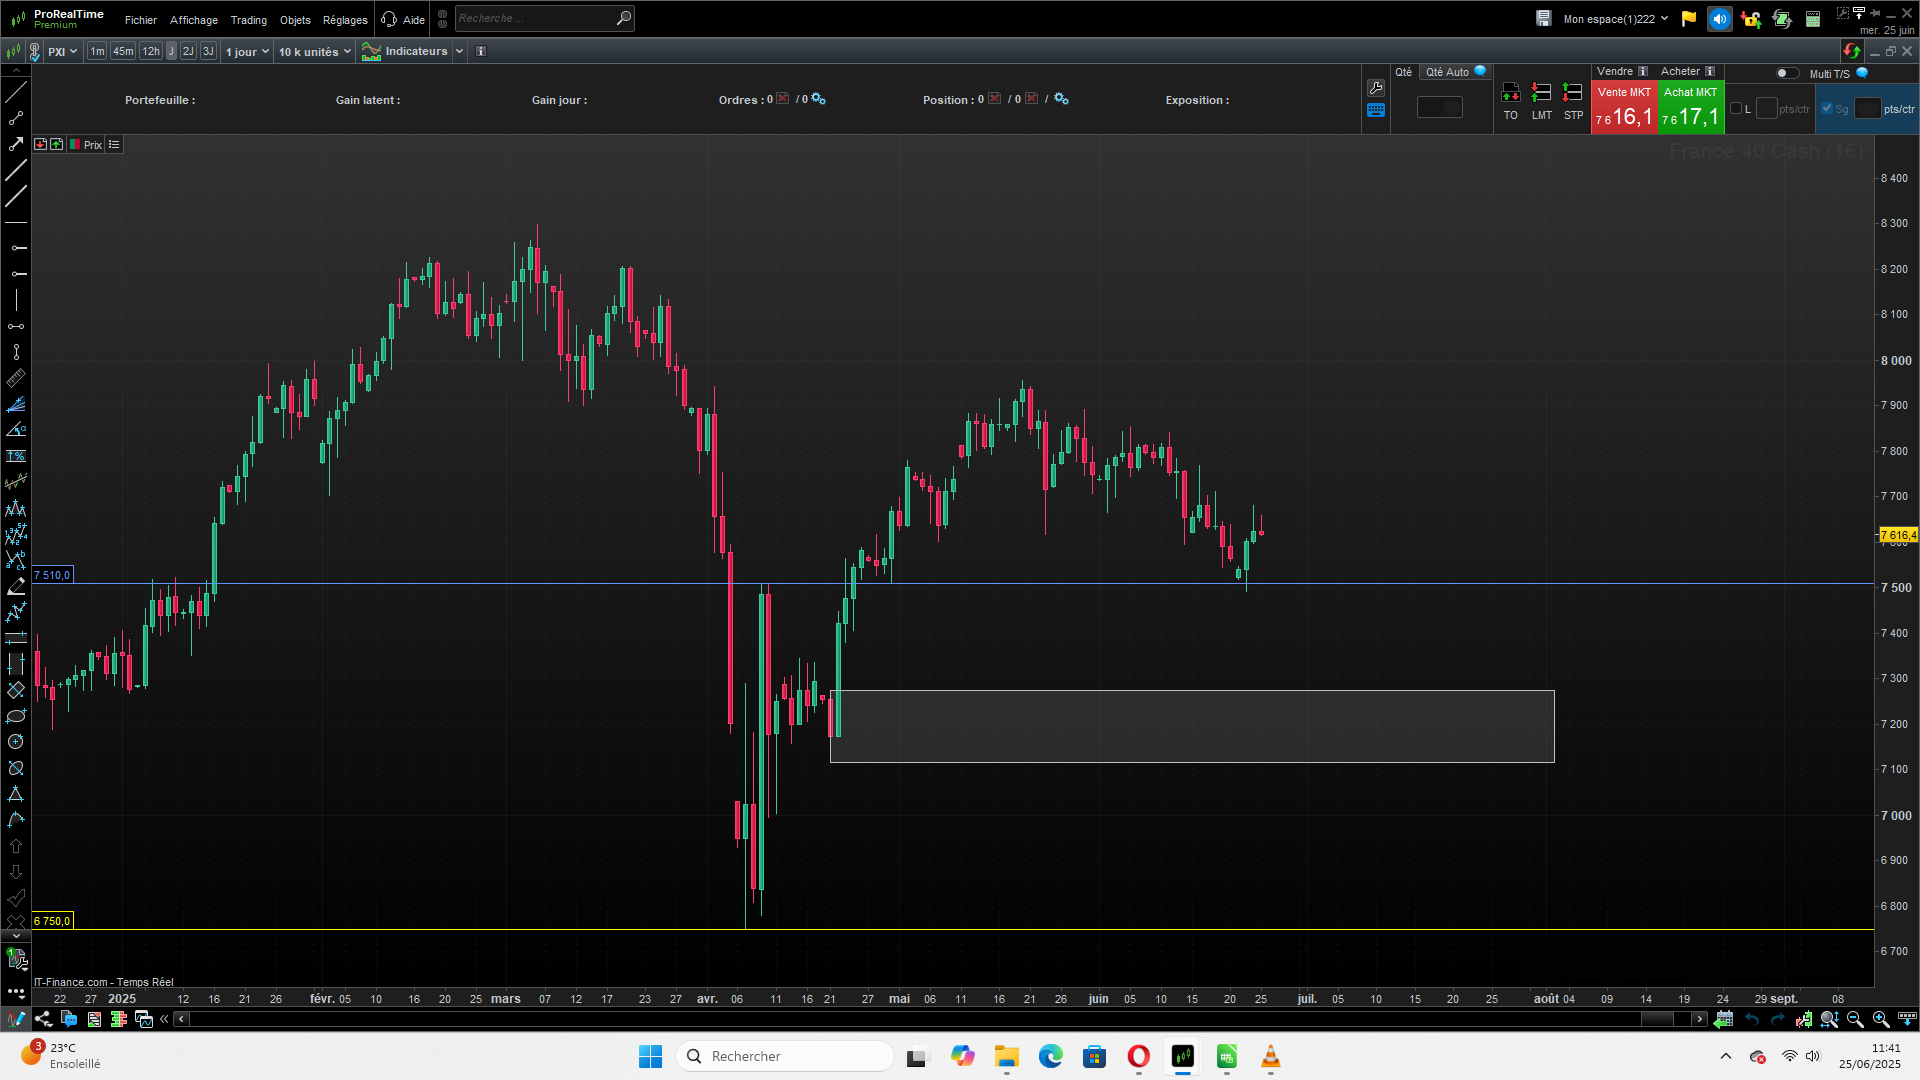The image size is (1920, 1080).
Task: Expand the PXI instrument dropdown
Action: [x=62, y=52]
